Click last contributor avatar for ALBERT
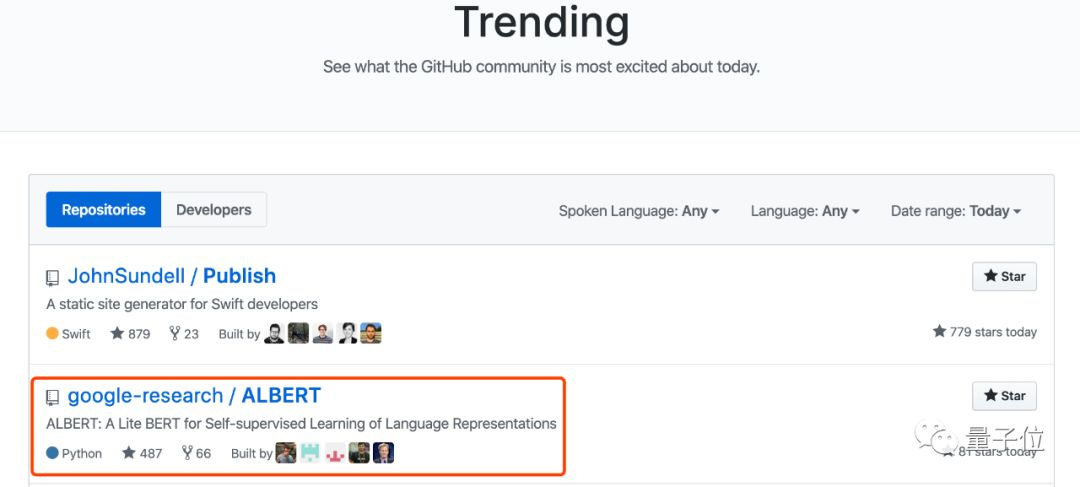Image resolution: width=1080 pixels, height=487 pixels. point(384,453)
